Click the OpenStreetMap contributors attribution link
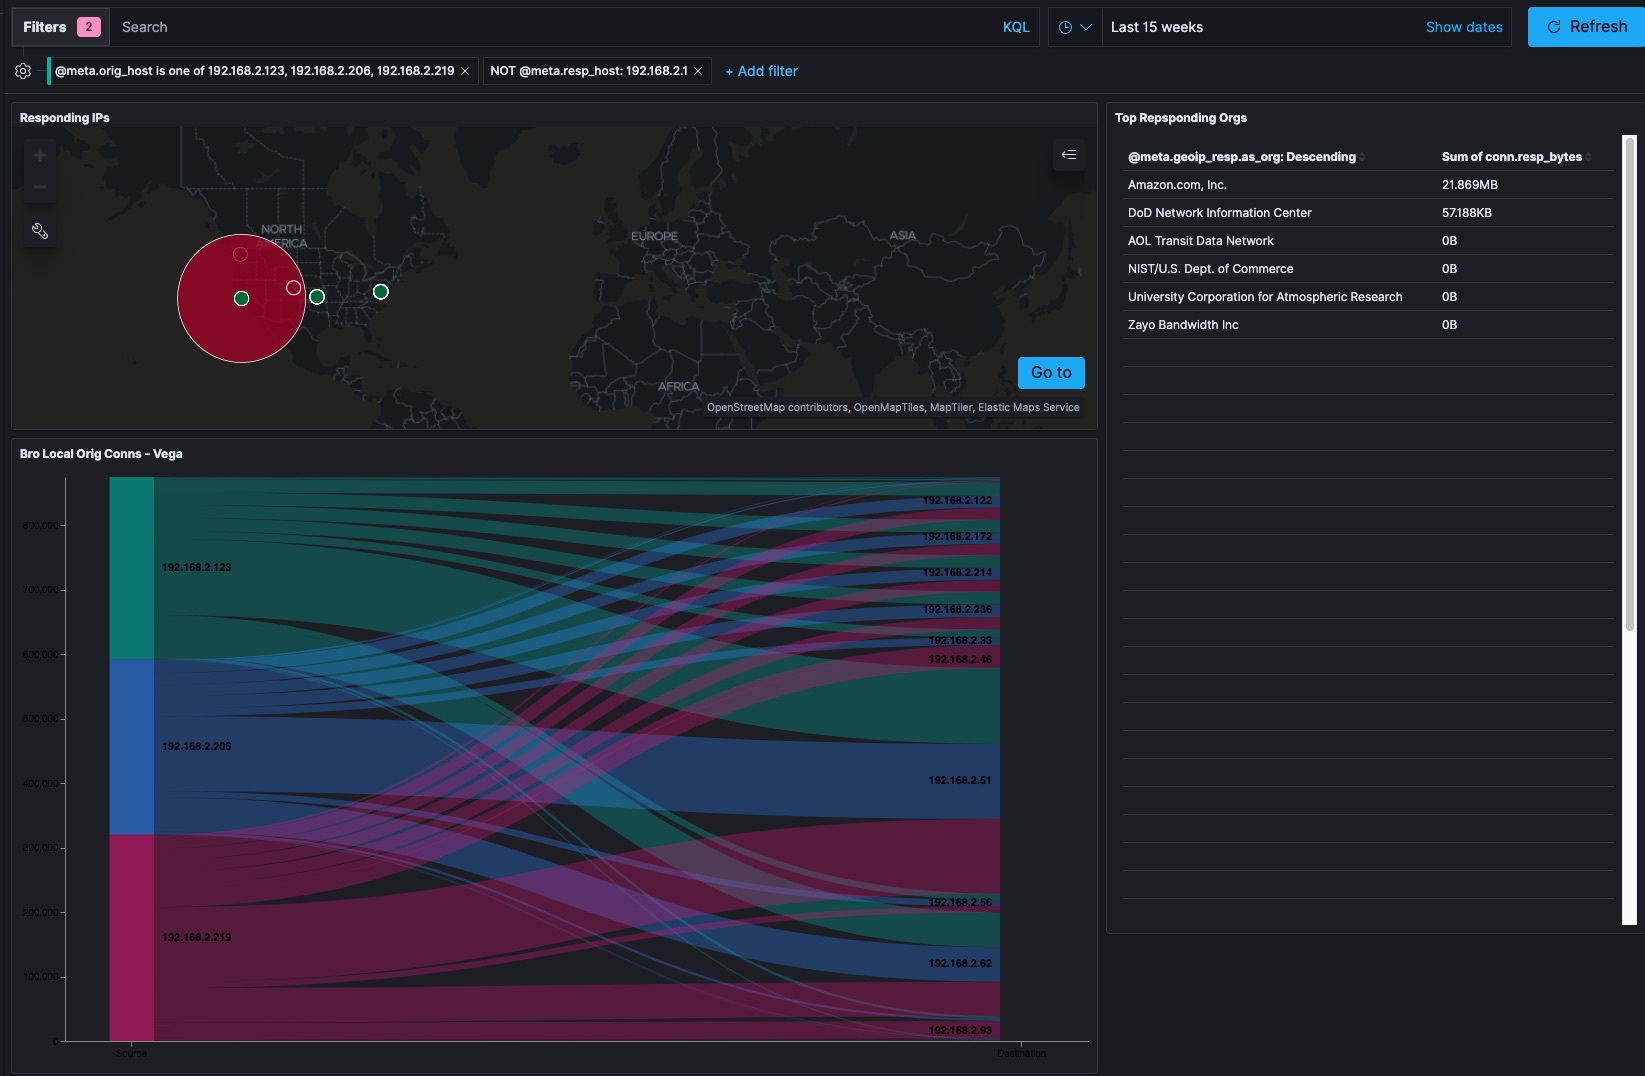Image resolution: width=1645 pixels, height=1076 pixels. point(777,407)
